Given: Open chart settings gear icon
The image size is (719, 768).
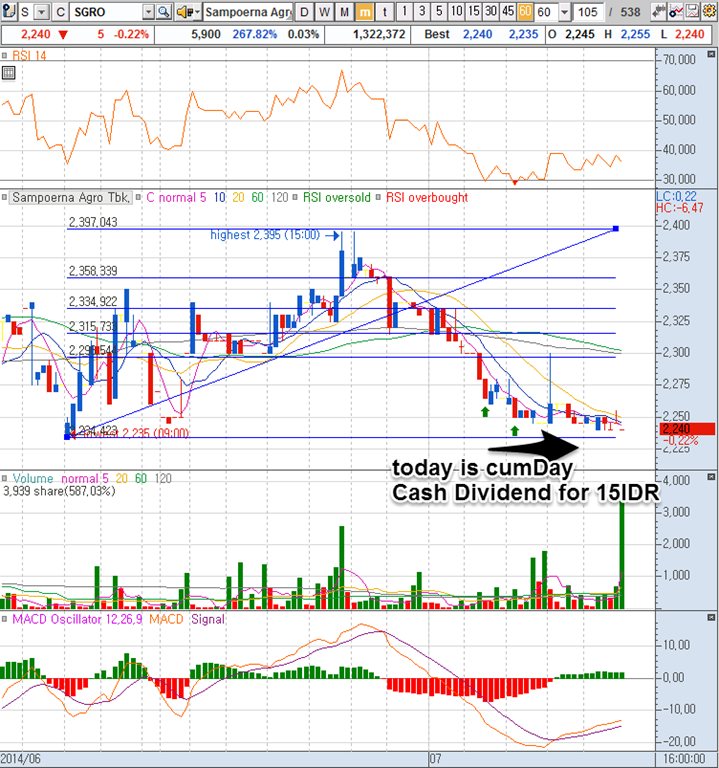Looking at the screenshot, I should [709, 11].
